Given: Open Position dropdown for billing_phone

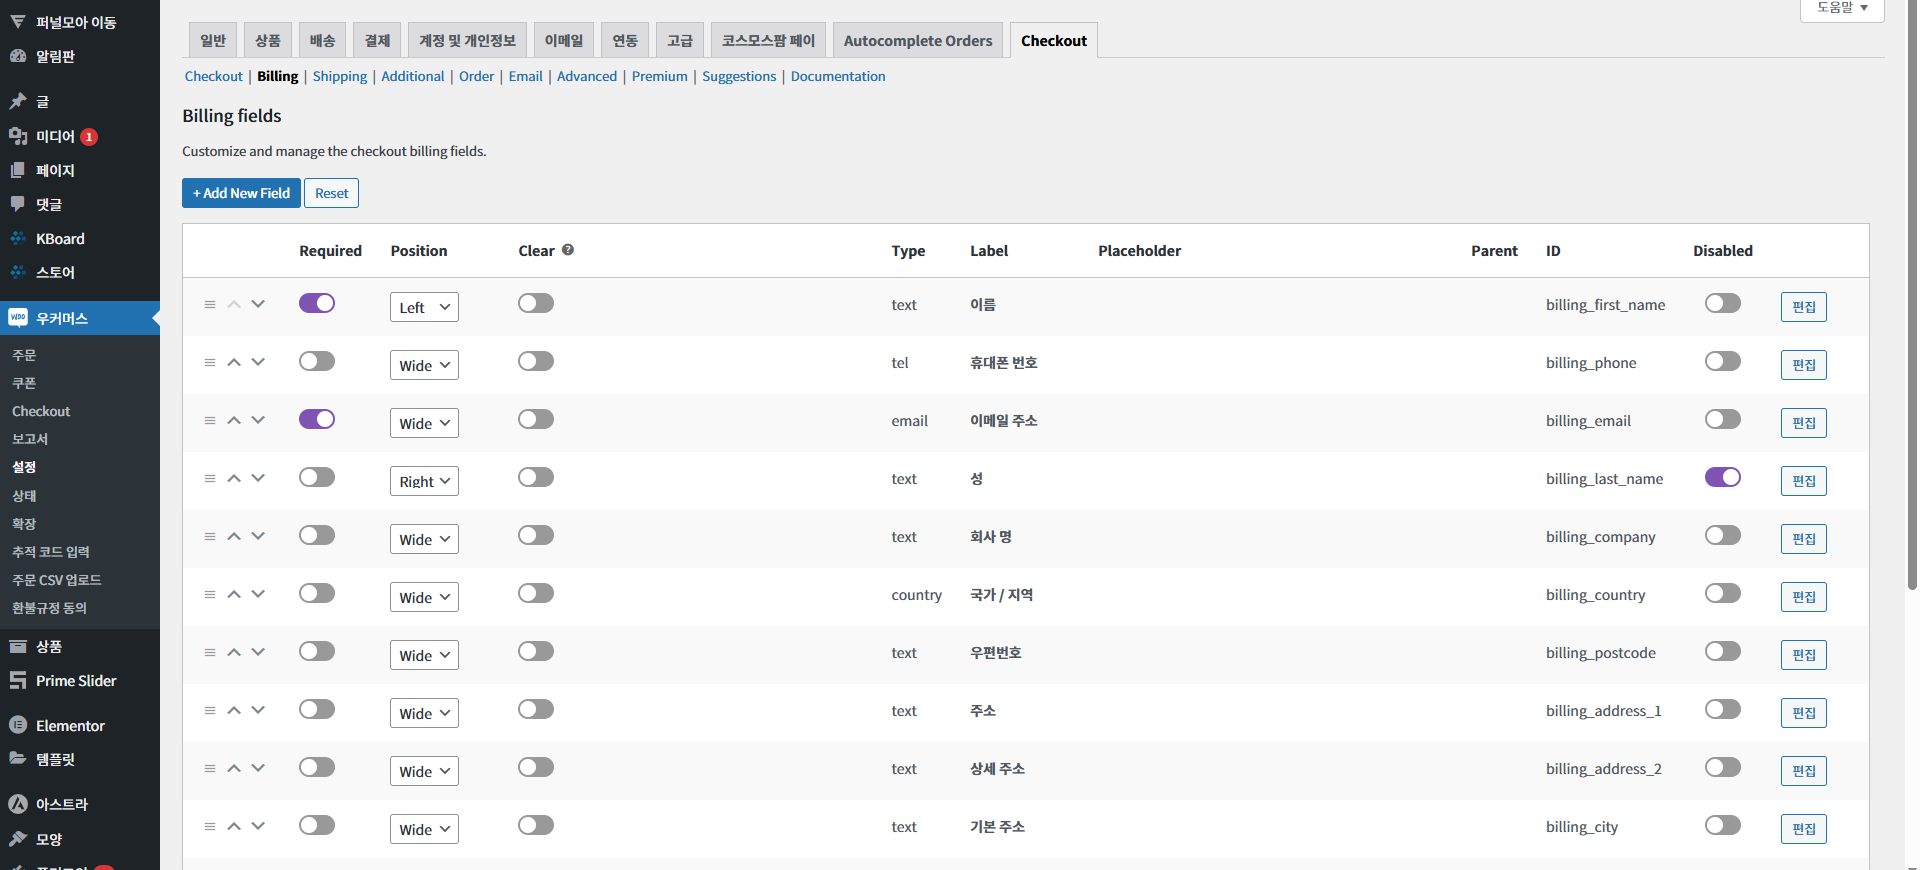Looking at the screenshot, I should pos(424,365).
